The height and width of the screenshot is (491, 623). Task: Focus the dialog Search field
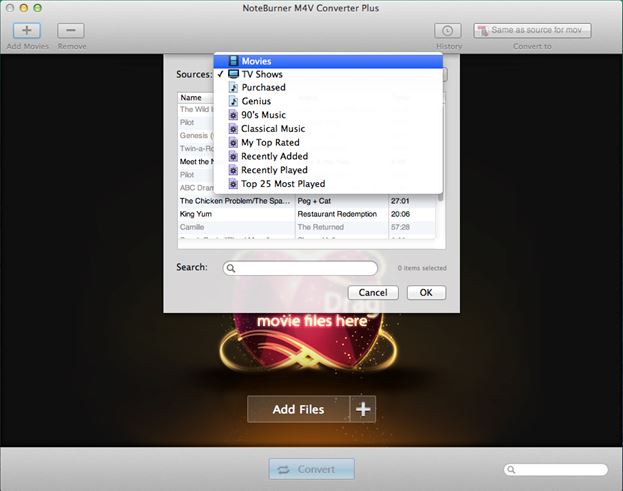tap(300, 268)
